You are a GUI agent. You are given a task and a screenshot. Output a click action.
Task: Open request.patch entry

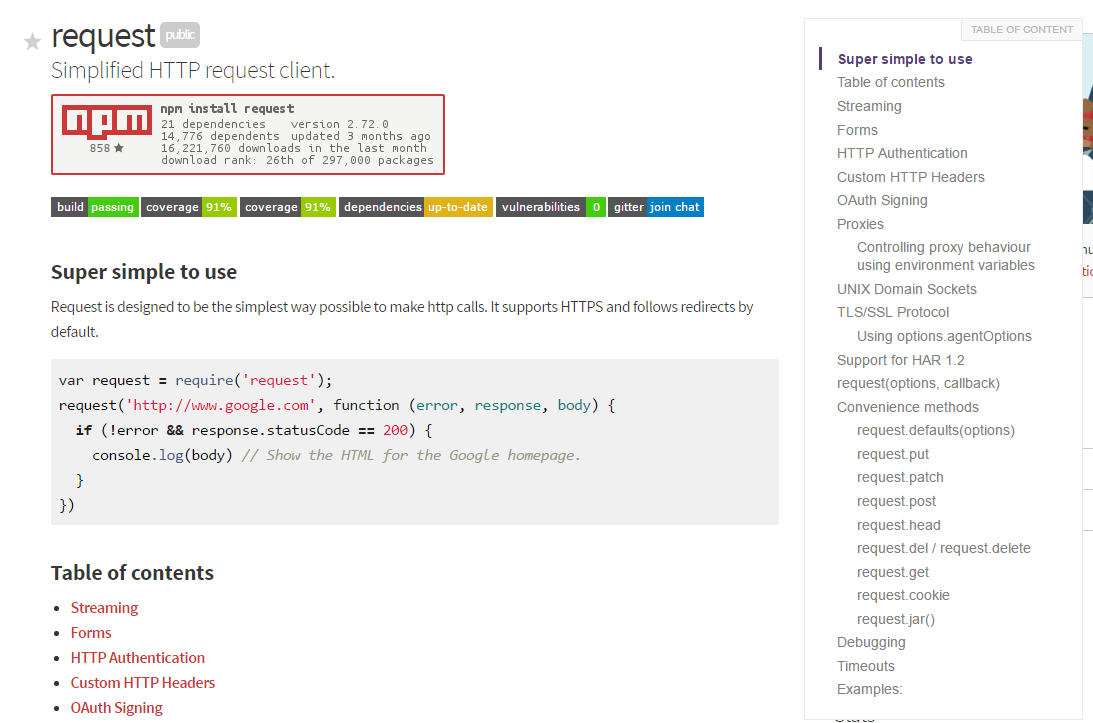900,478
